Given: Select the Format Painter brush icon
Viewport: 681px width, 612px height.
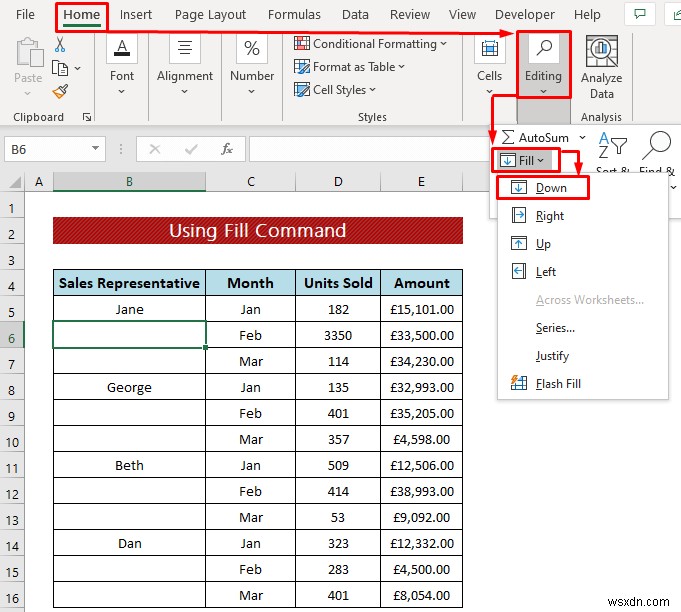Looking at the screenshot, I should (60, 92).
